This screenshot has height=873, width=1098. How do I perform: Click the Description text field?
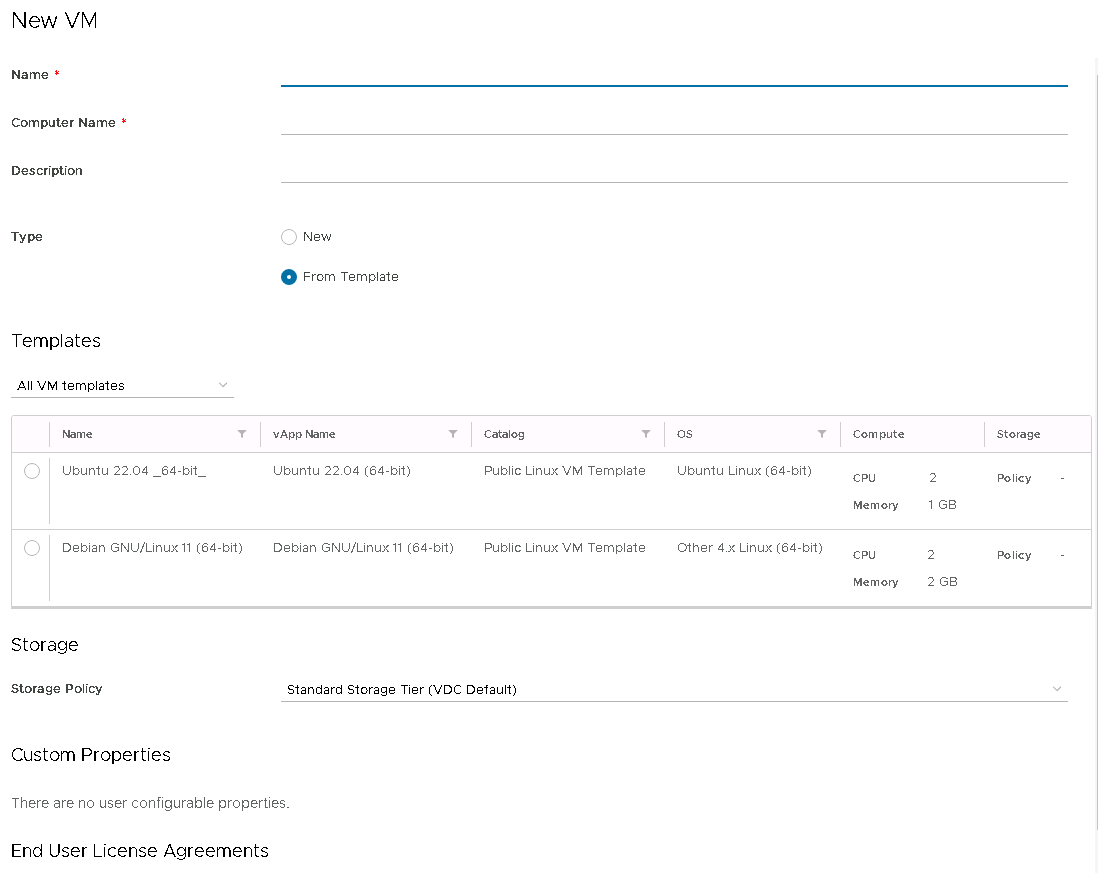pos(673,171)
